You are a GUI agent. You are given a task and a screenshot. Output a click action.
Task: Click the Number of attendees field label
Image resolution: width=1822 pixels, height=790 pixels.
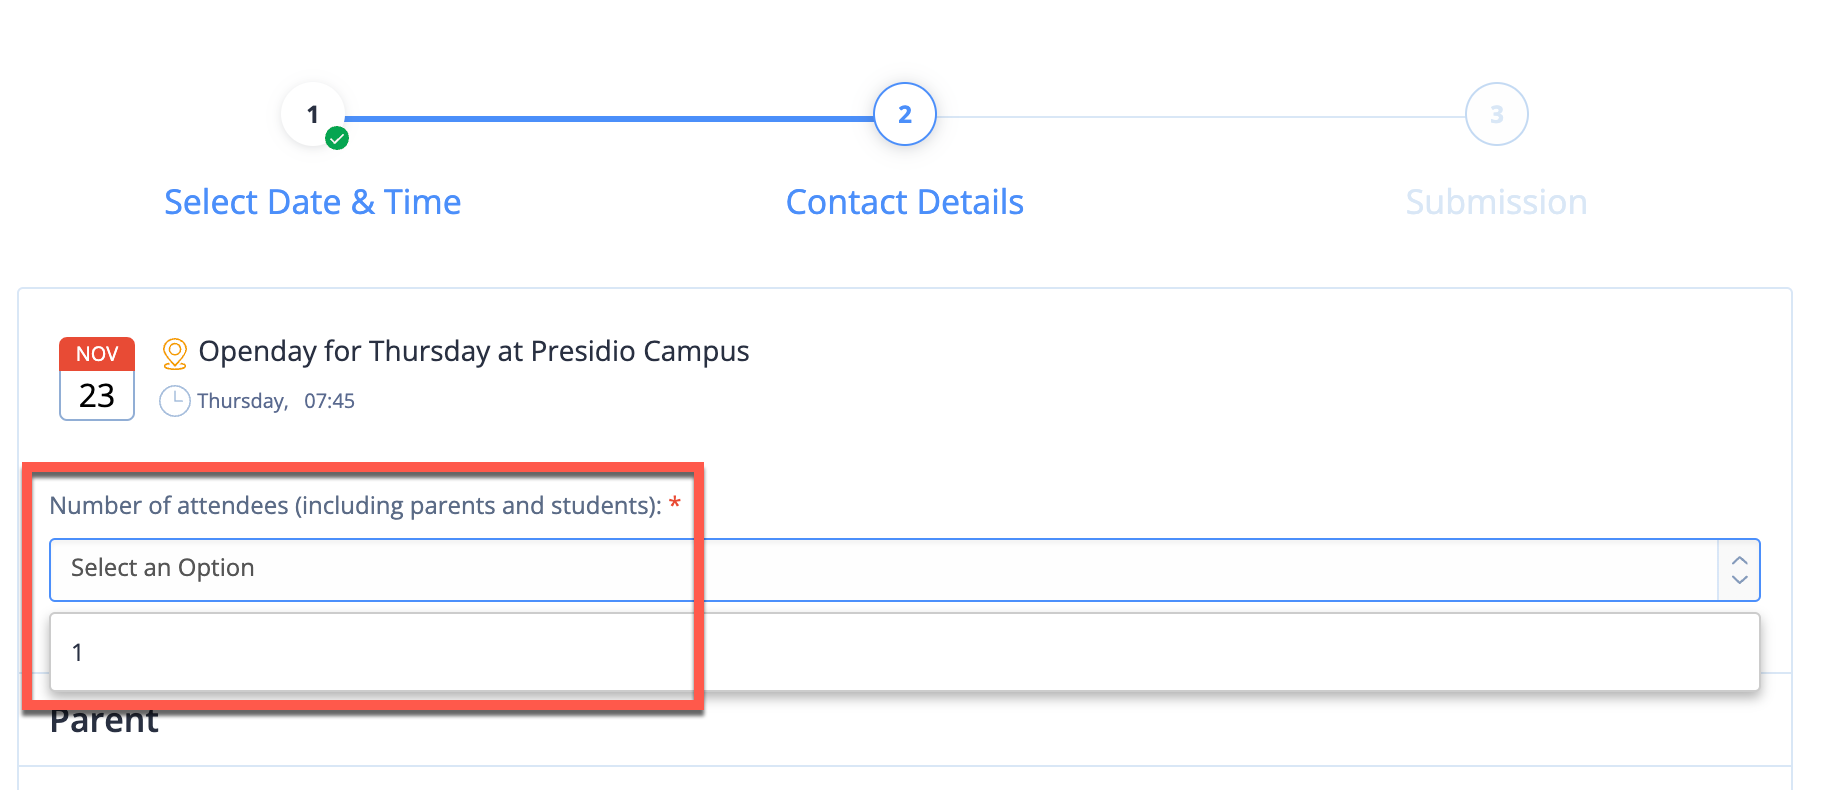tap(356, 506)
